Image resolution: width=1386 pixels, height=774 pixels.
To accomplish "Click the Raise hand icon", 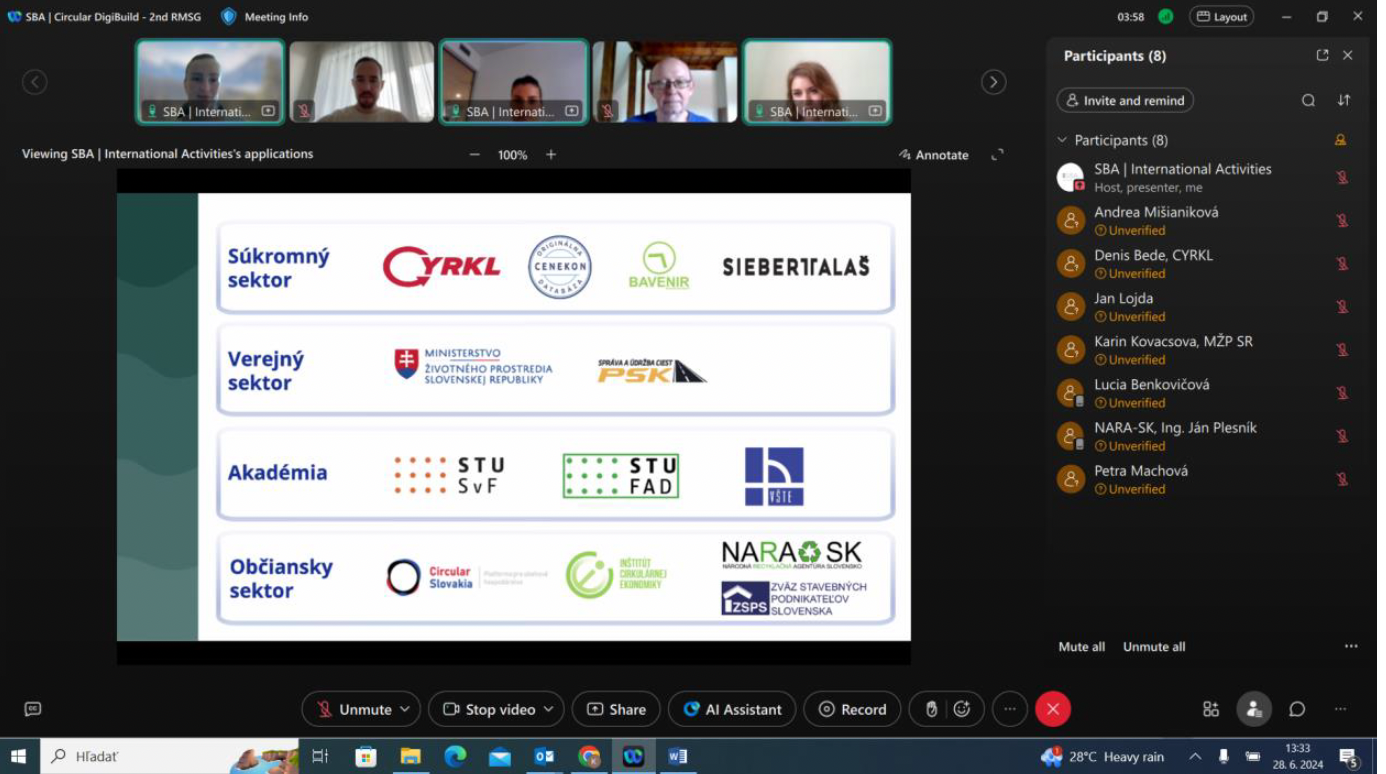I will click(x=932, y=709).
